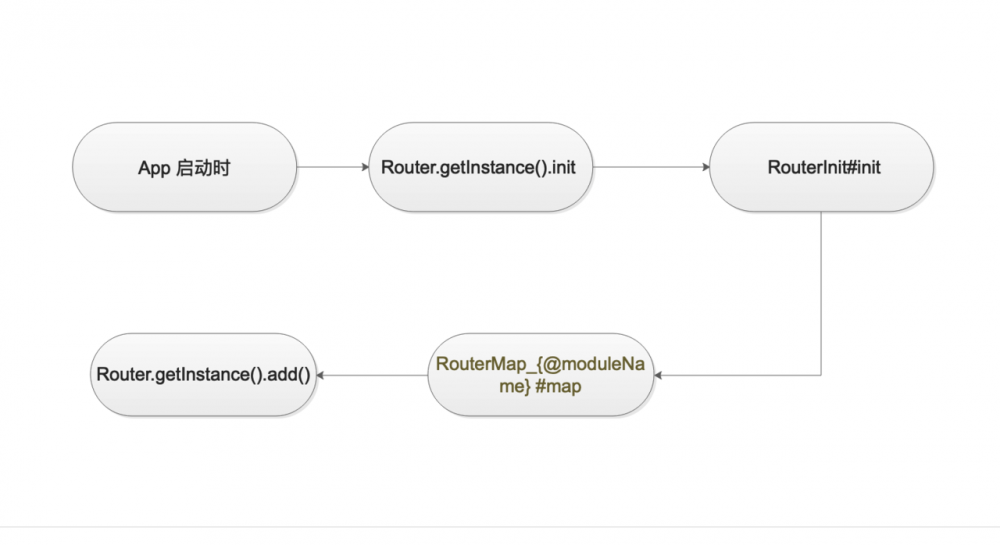
Task: Click arrowhead entering the Router.getInstance().add() node
Action: (x=322, y=375)
